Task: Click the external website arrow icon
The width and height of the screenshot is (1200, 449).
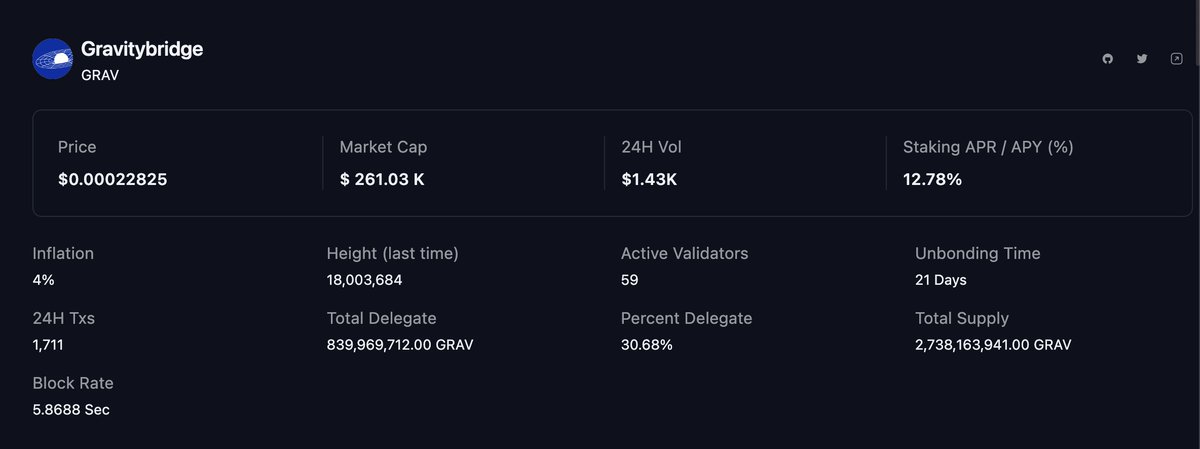Action: click(x=1176, y=59)
